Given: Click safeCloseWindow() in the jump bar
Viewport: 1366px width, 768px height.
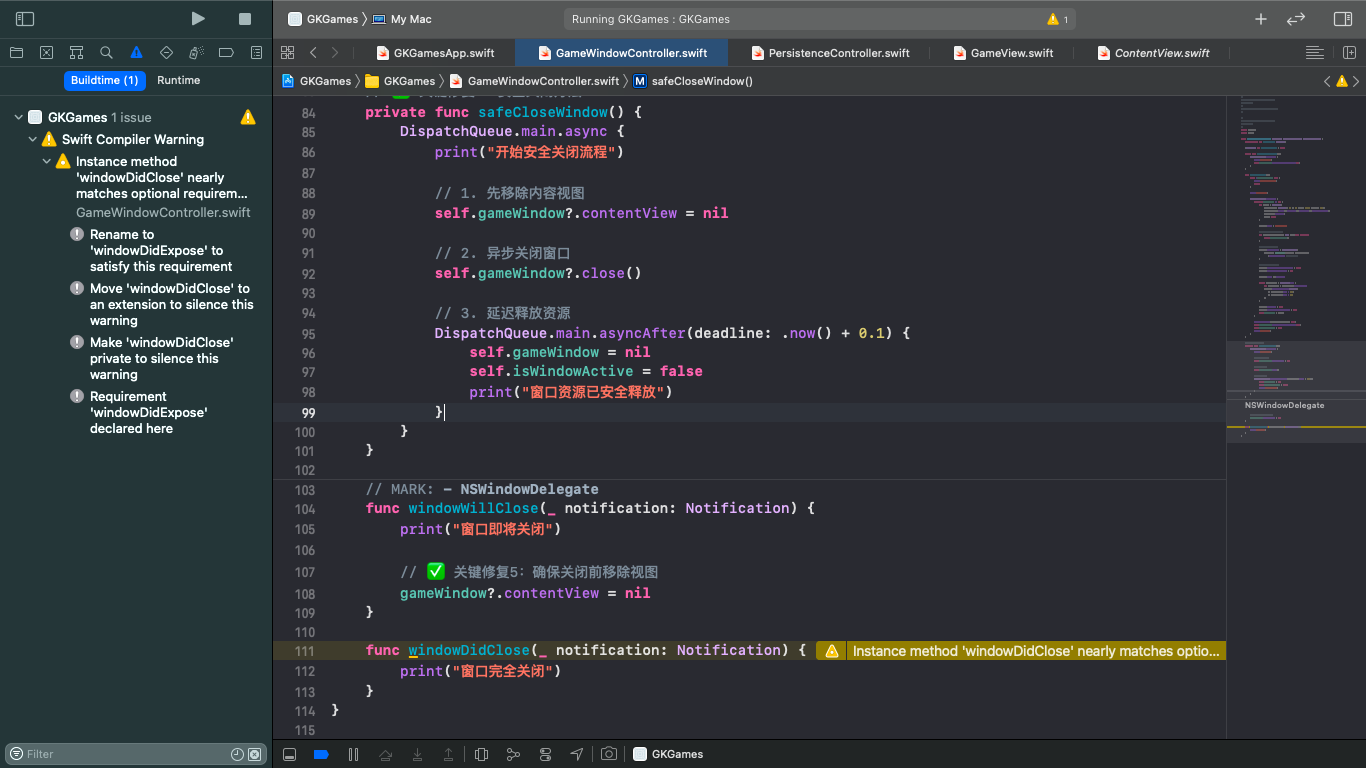Looking at the screenshot, I should 693,81.
